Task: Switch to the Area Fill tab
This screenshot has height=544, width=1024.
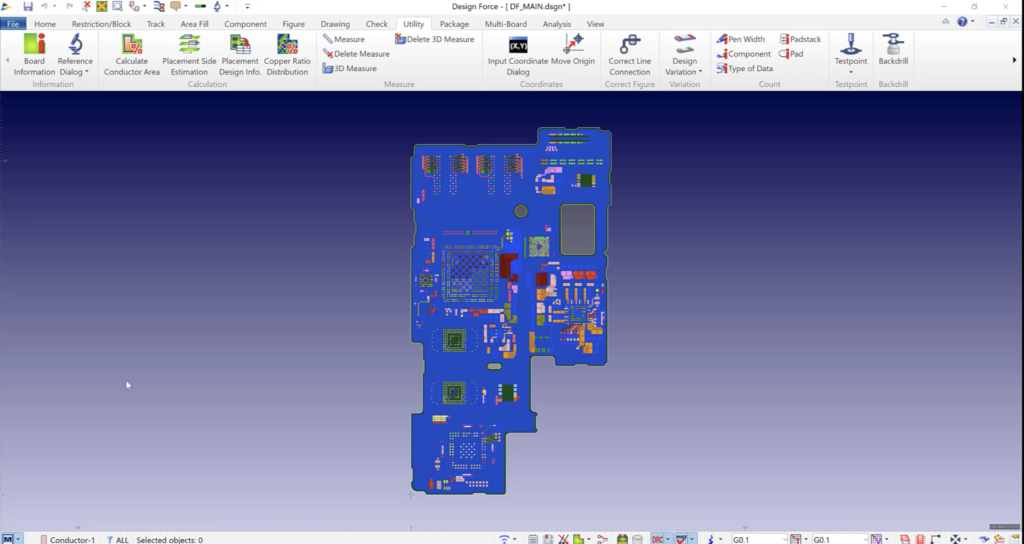Action: 195,24
